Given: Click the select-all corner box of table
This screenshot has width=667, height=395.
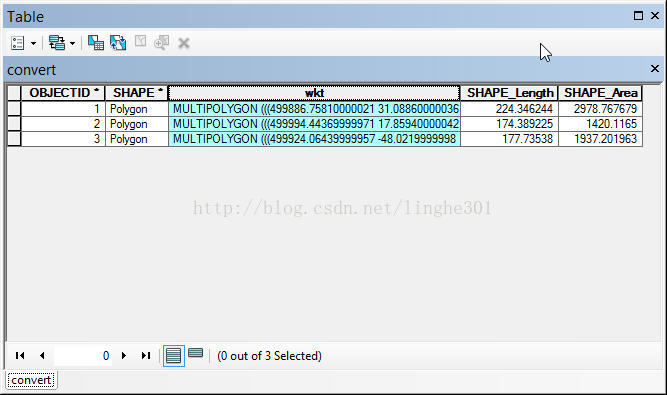Looking at the screenshot, I should coord(14,93).
